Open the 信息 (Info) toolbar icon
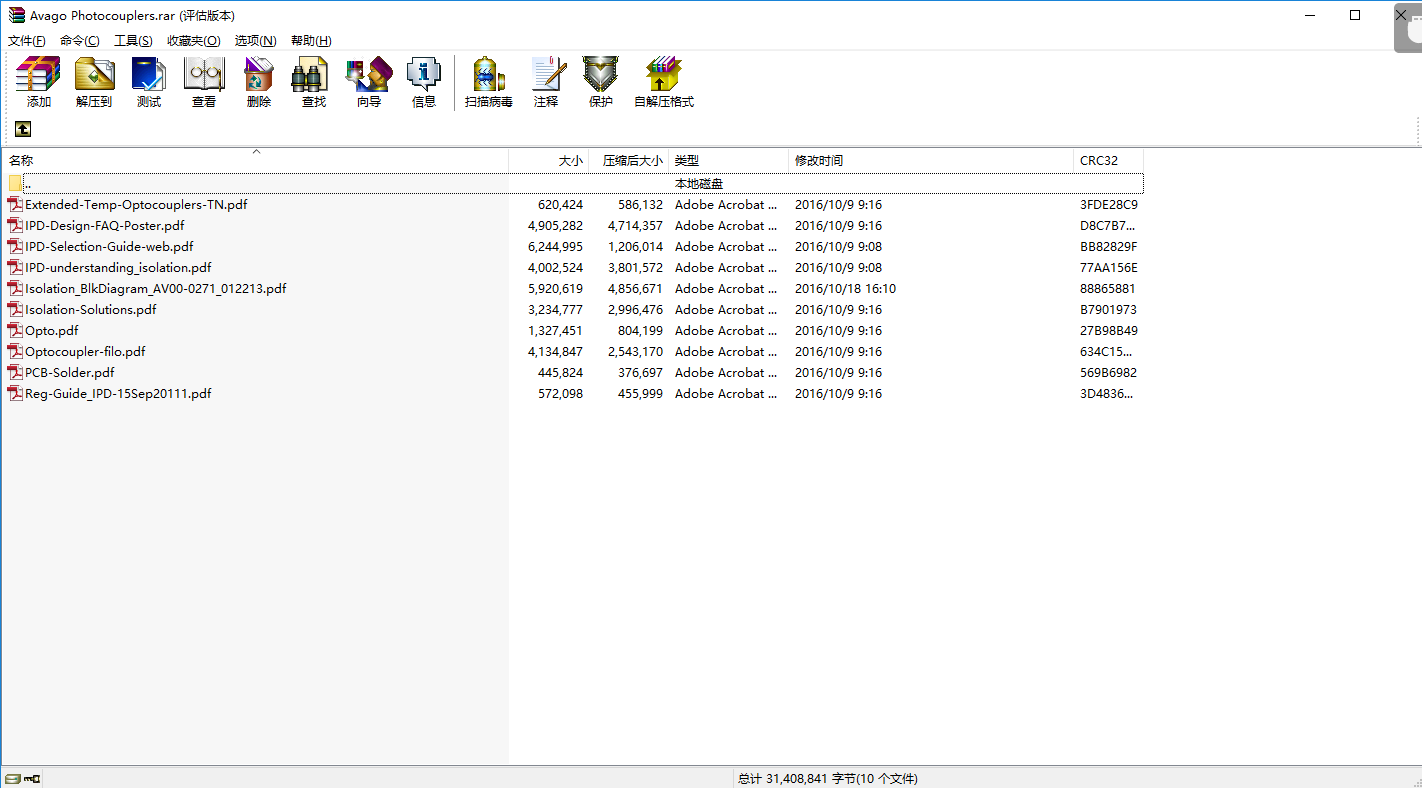 424,75
